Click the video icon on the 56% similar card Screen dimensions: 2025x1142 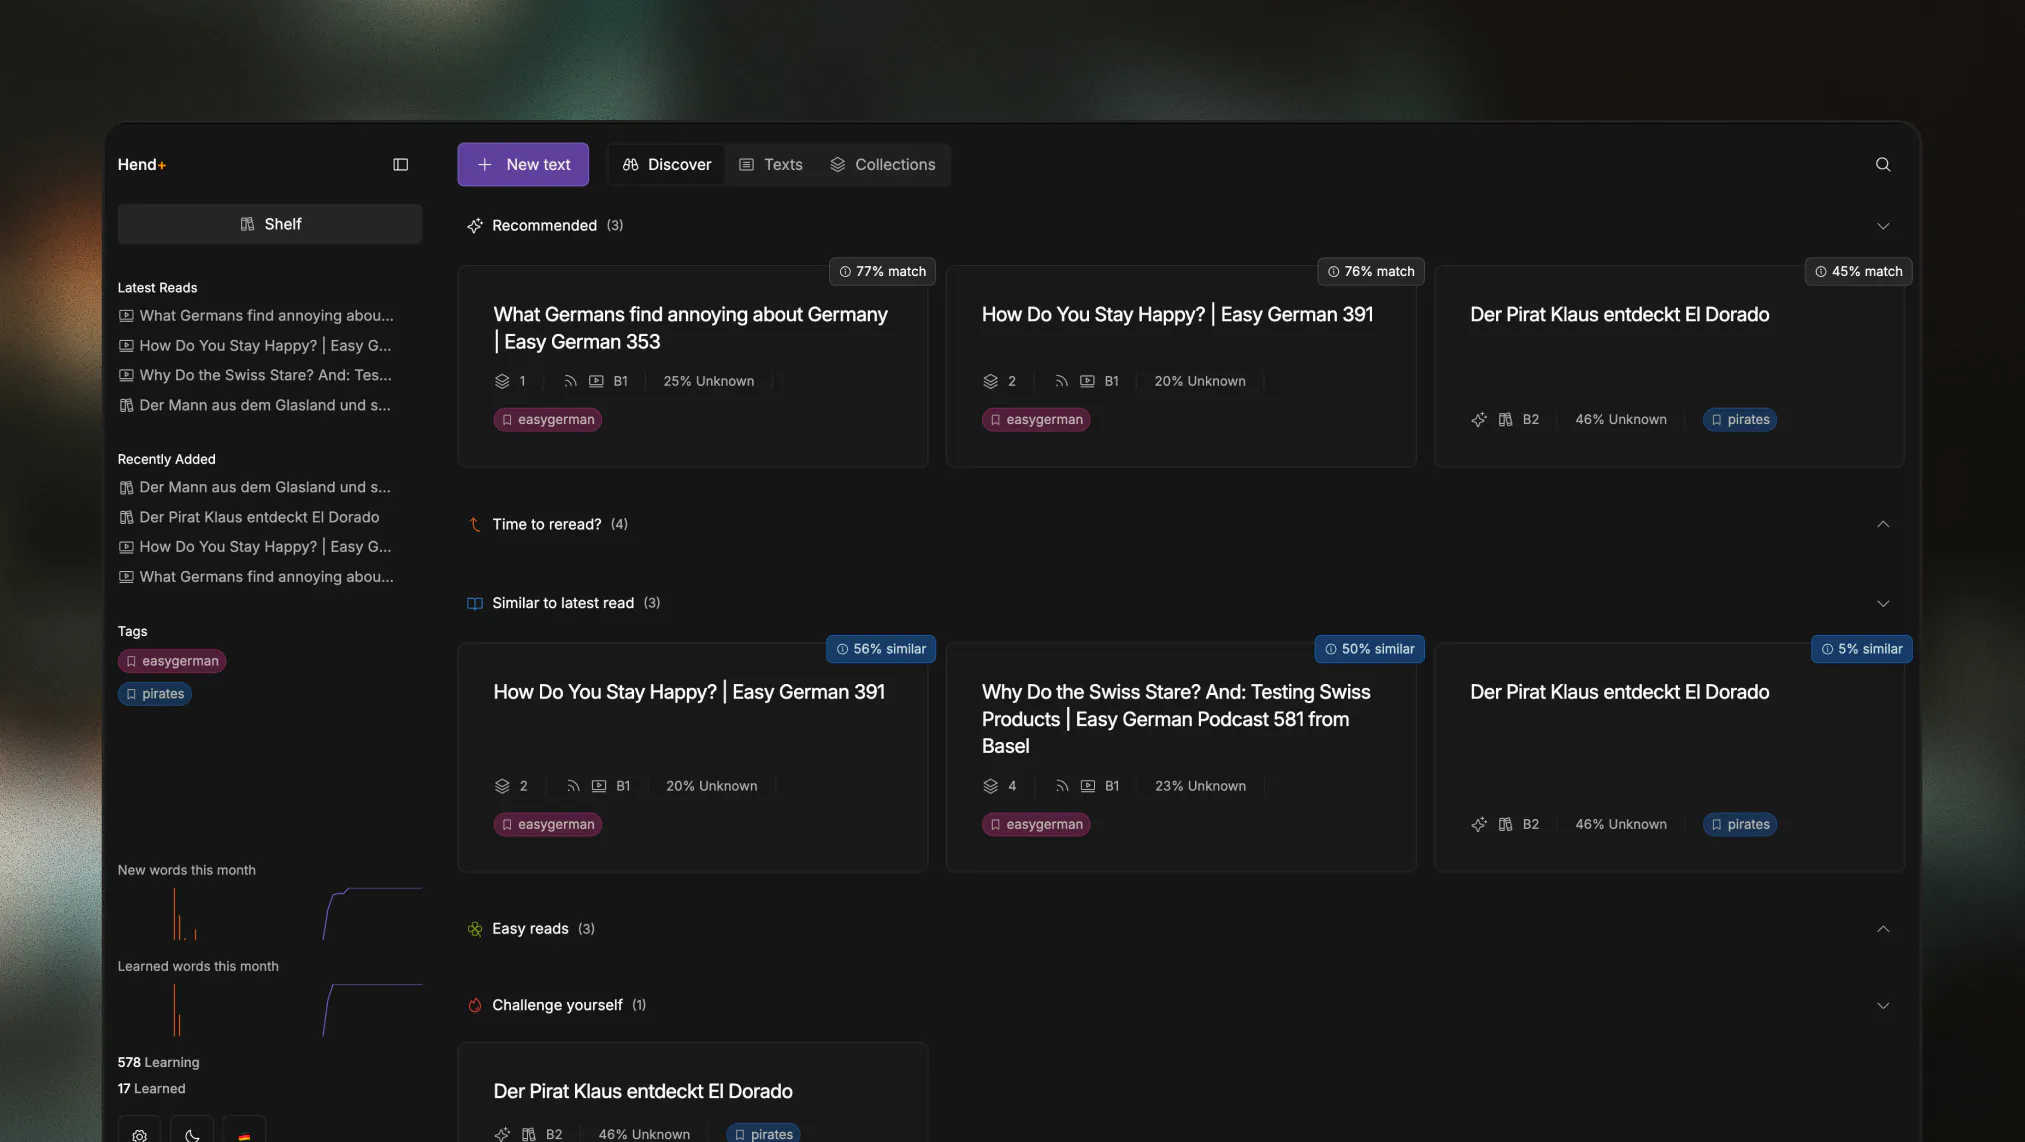[x=599, y=787]
